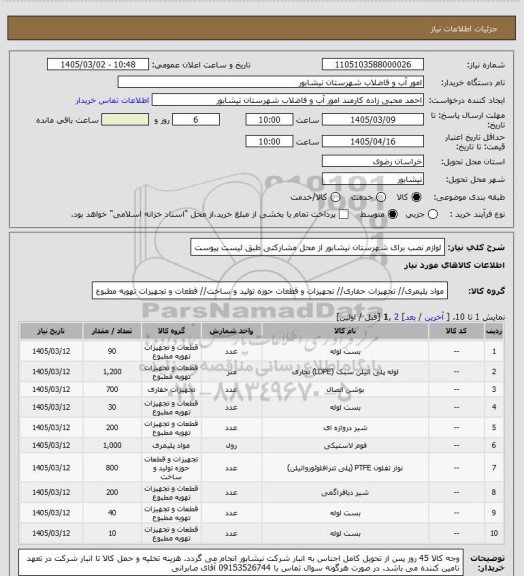524x576 pixels.
Task: Click the شرح کلی نیاز description field
Action: coord(317,247)
